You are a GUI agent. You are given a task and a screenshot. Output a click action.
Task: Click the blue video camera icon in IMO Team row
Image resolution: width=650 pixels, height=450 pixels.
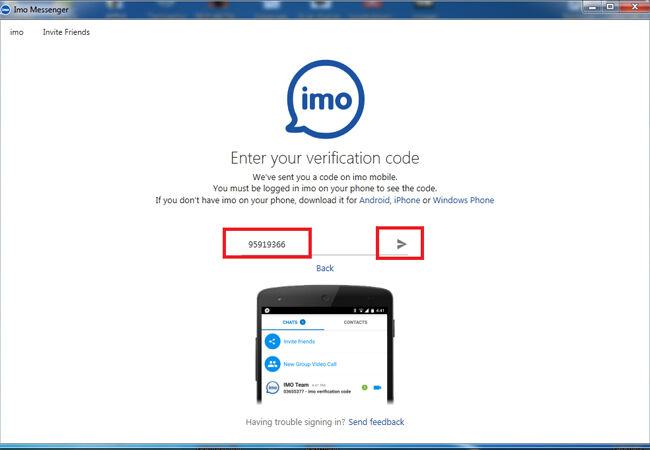tap(377, 387)
